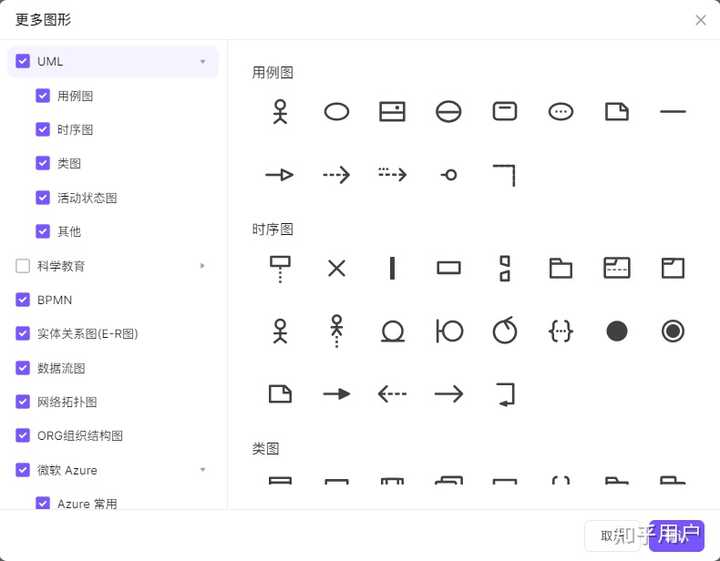This screenshot has height=561, width=720.
Task: Pick the folder package shape in 时序图
Action: 561,268
